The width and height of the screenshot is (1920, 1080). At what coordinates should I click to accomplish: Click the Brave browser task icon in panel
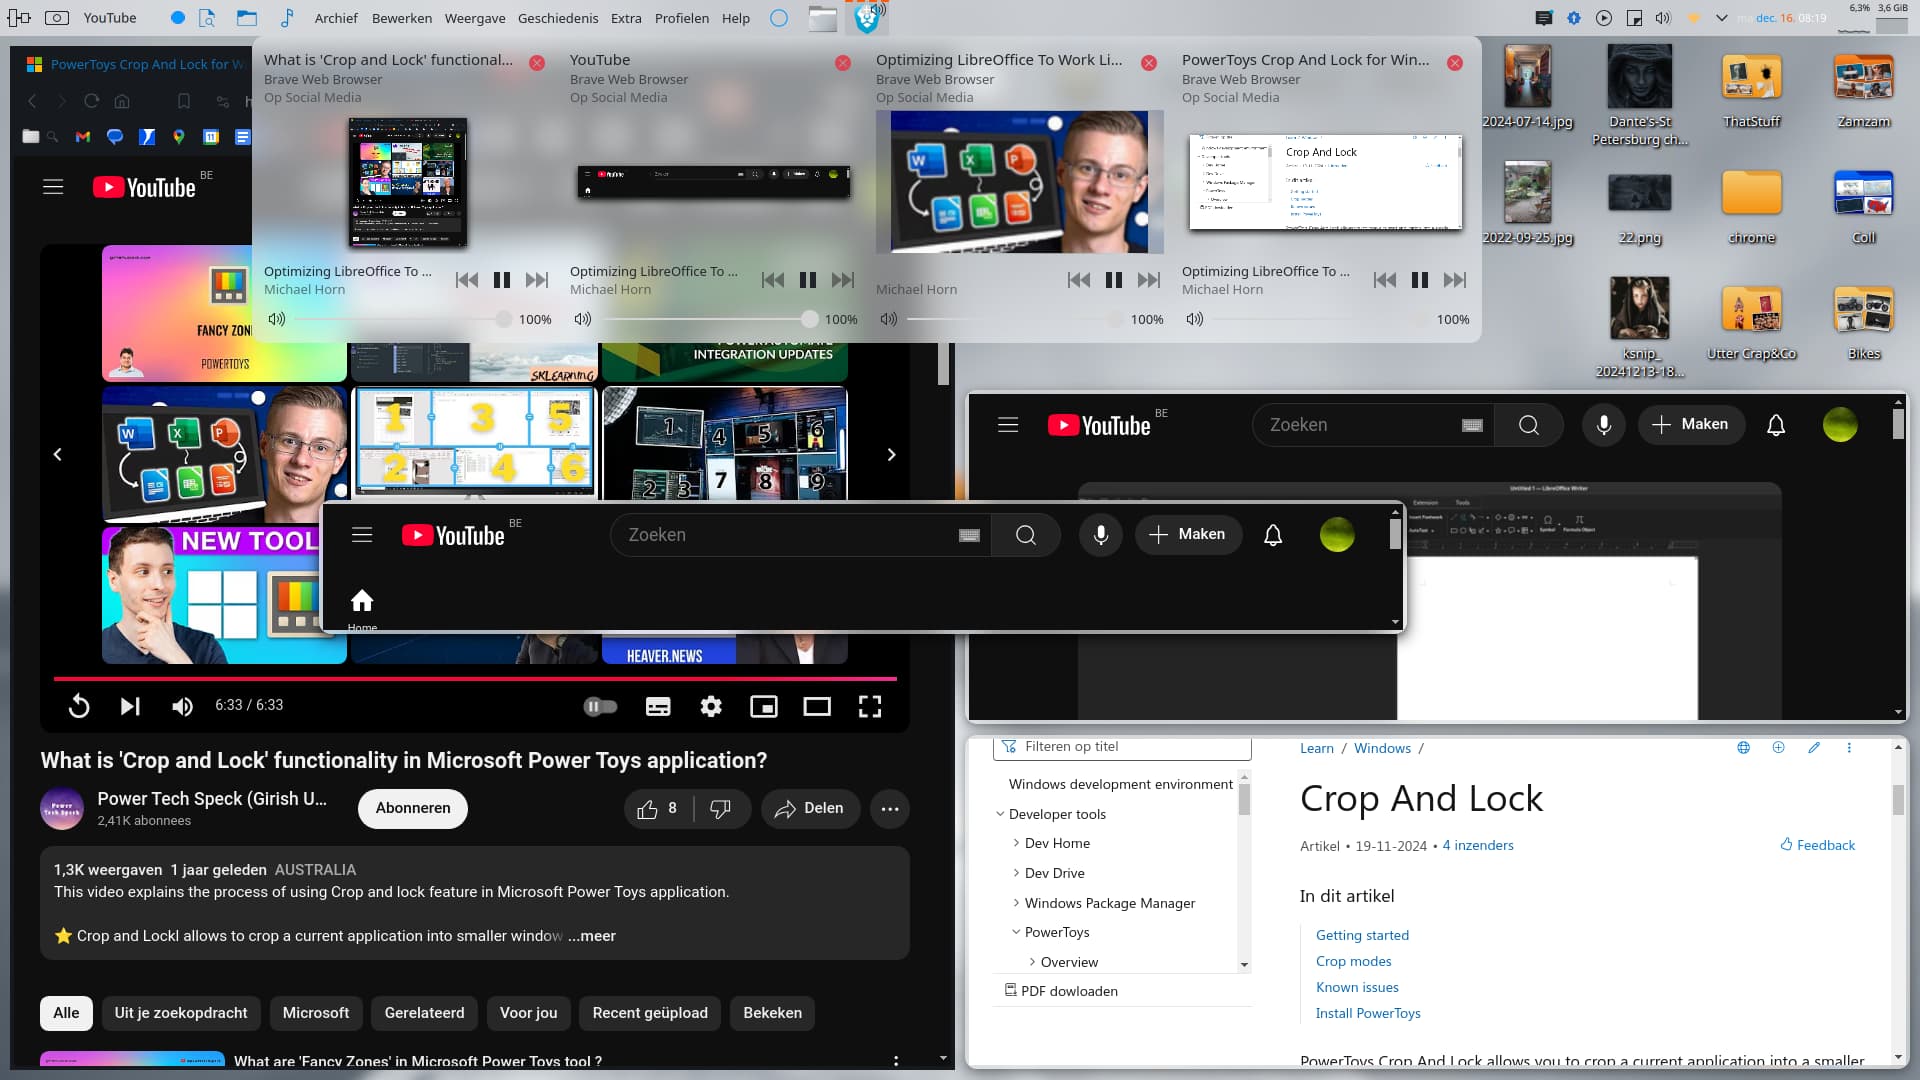coord(867,18)
